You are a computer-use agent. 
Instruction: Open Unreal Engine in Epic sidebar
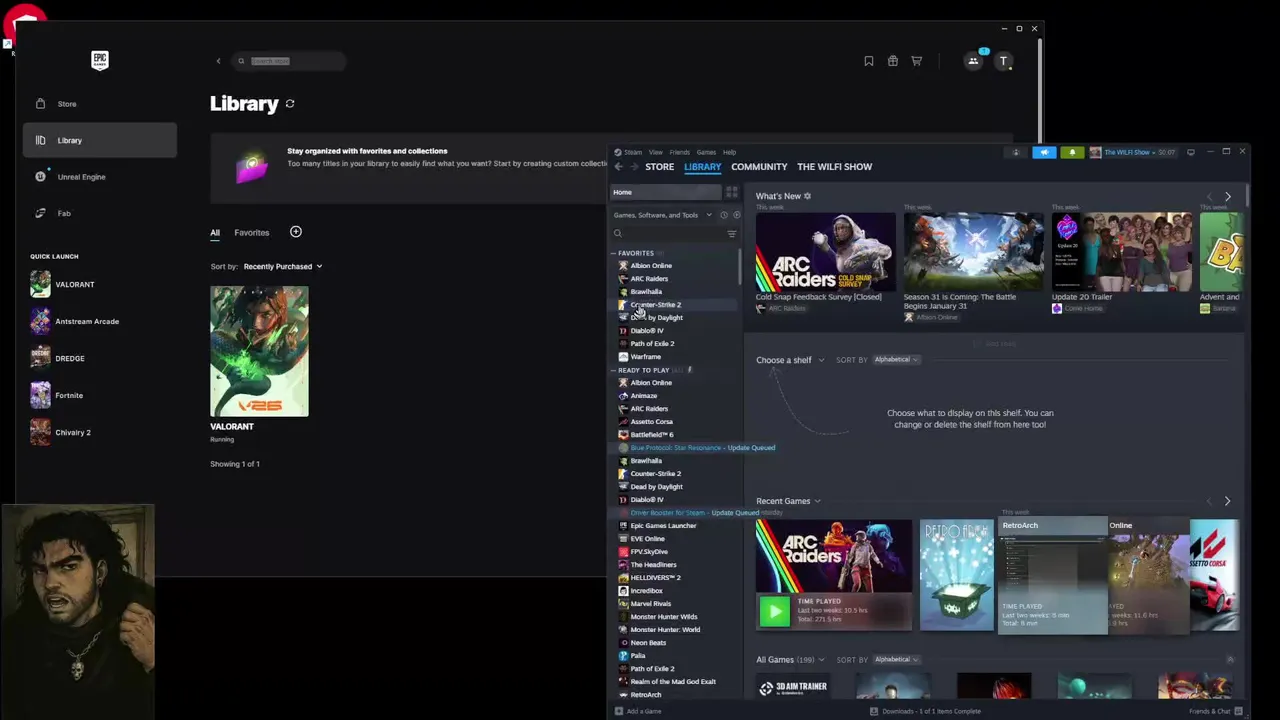point(100,177)
